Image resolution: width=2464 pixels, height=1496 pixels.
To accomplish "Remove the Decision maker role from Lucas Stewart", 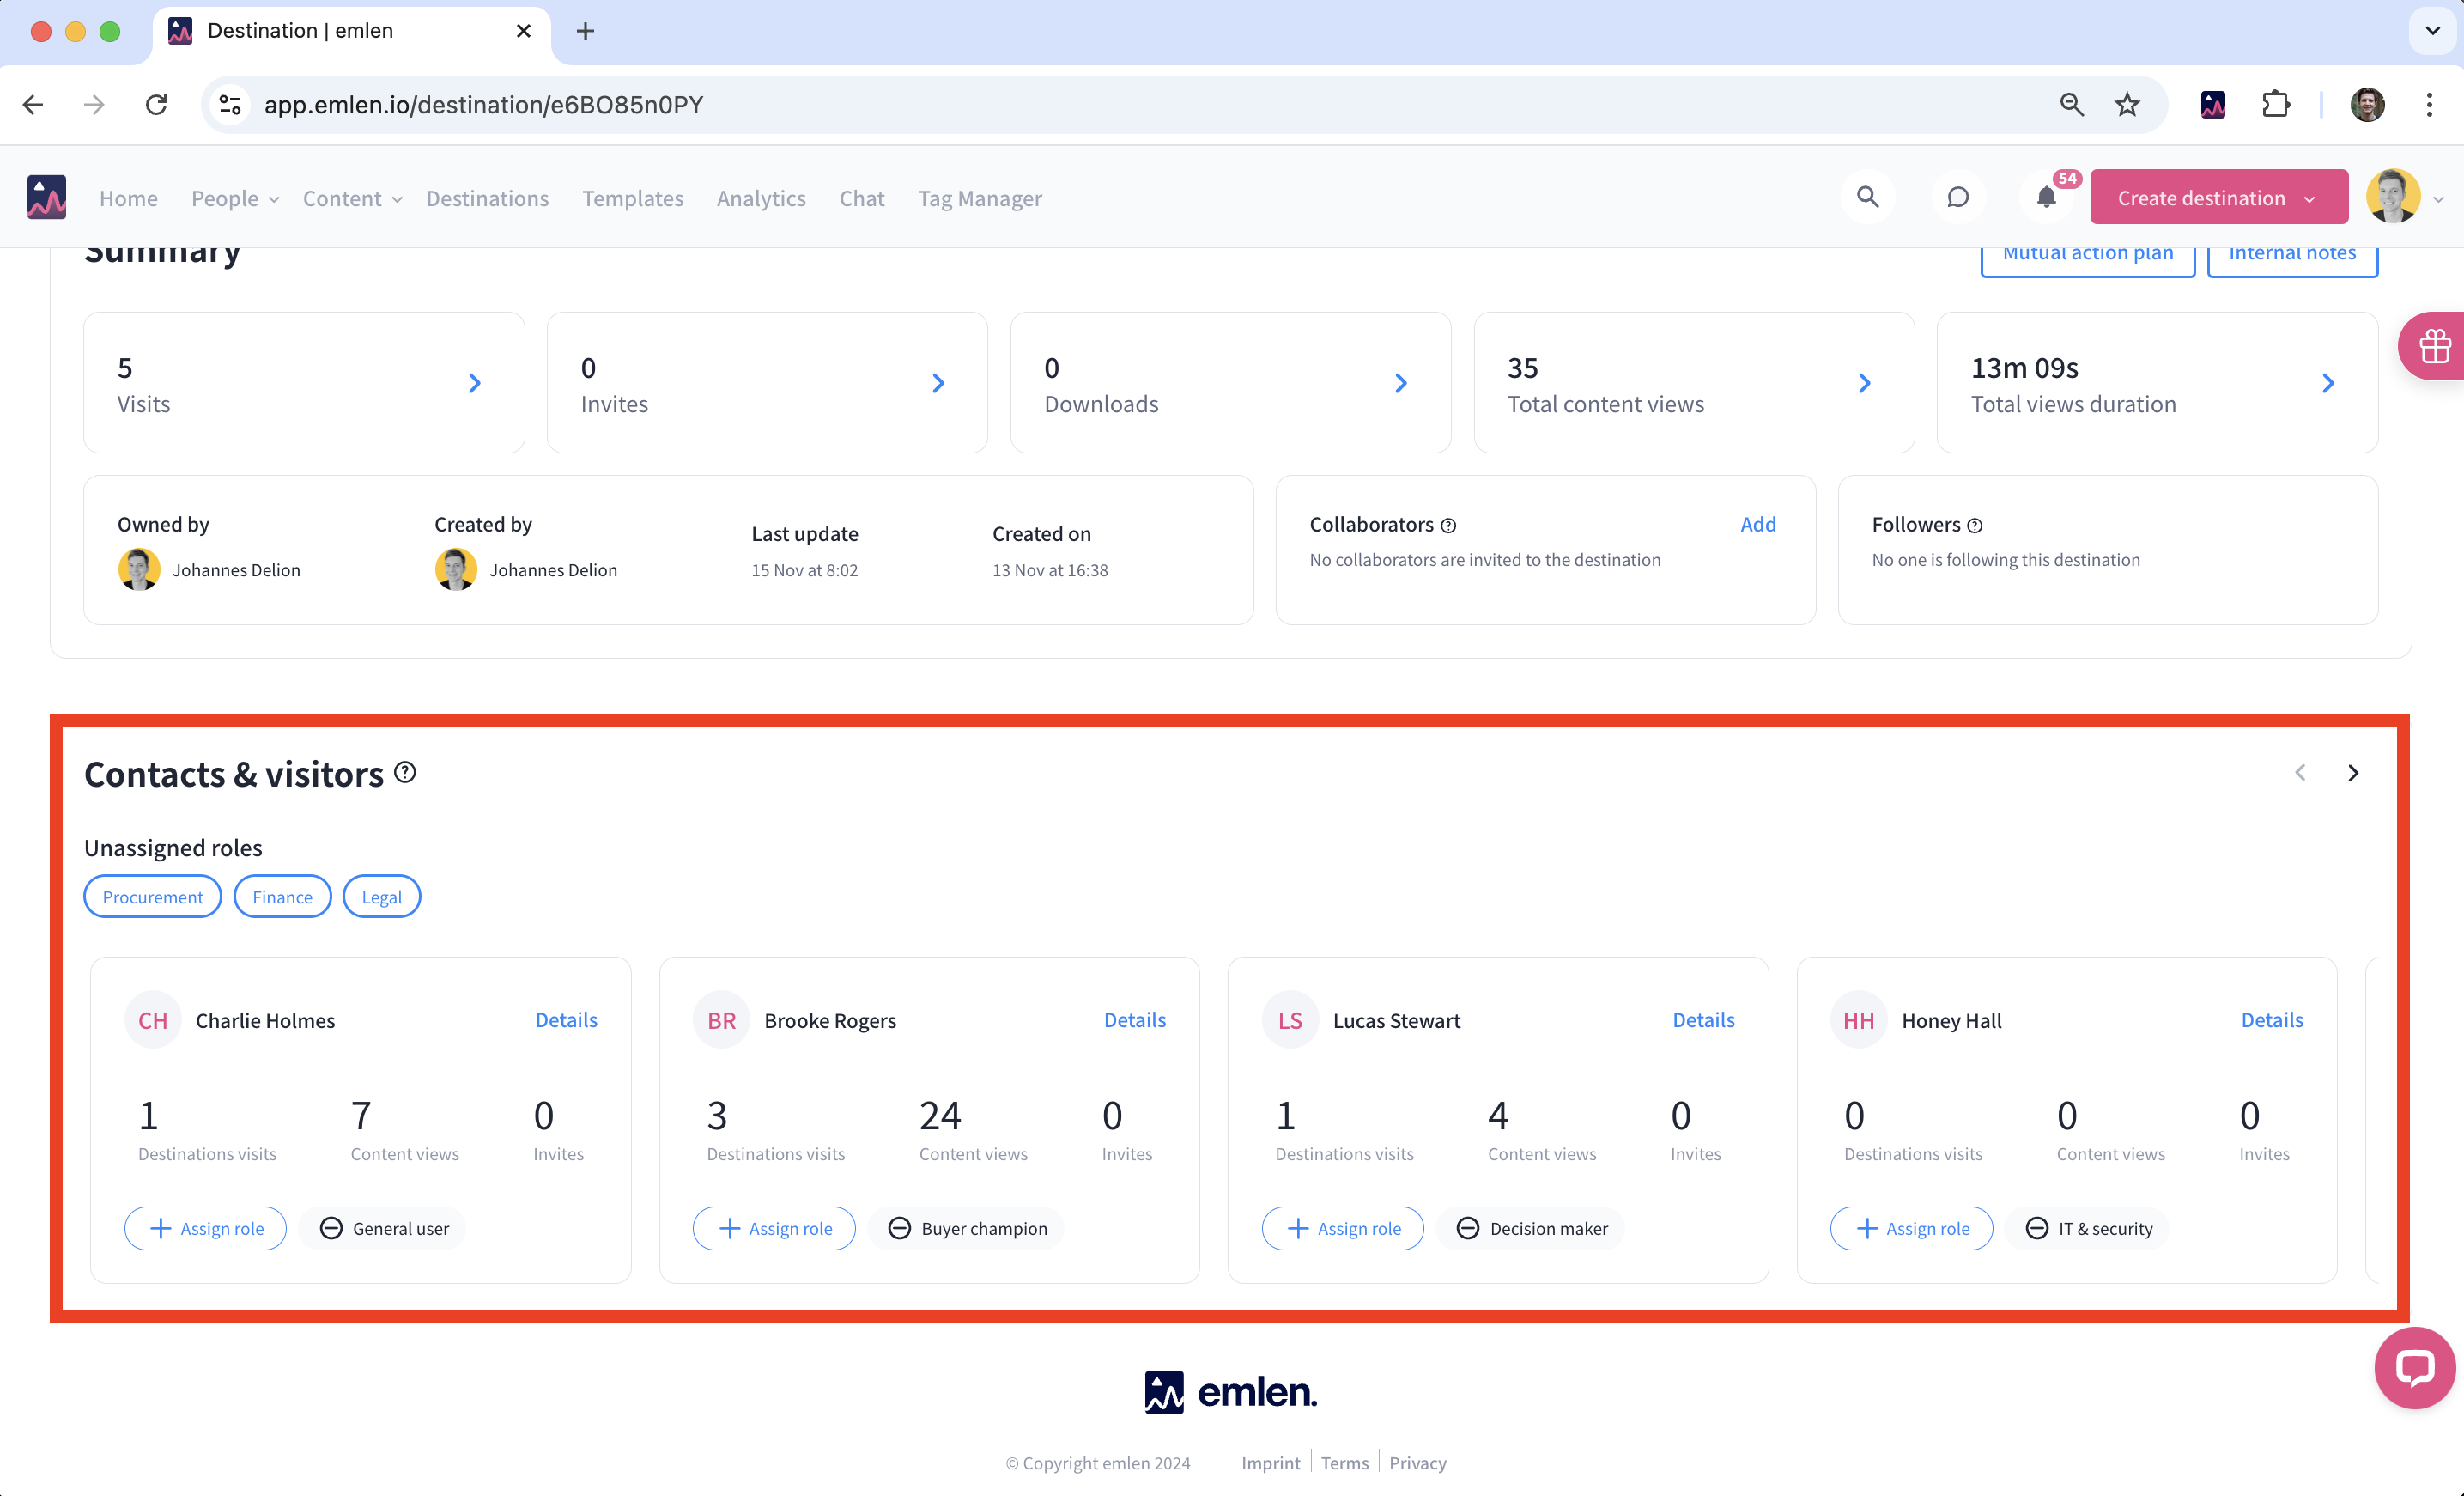I will (x=1467, y=1228).
